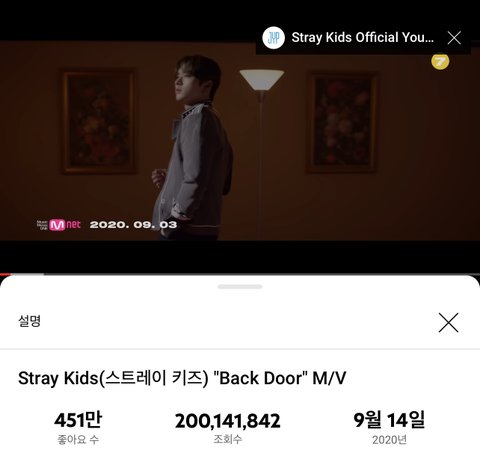Open the Stray Kids Official YouTube channel title
This screenshot has width=480, height=459.
coord(363,38)
